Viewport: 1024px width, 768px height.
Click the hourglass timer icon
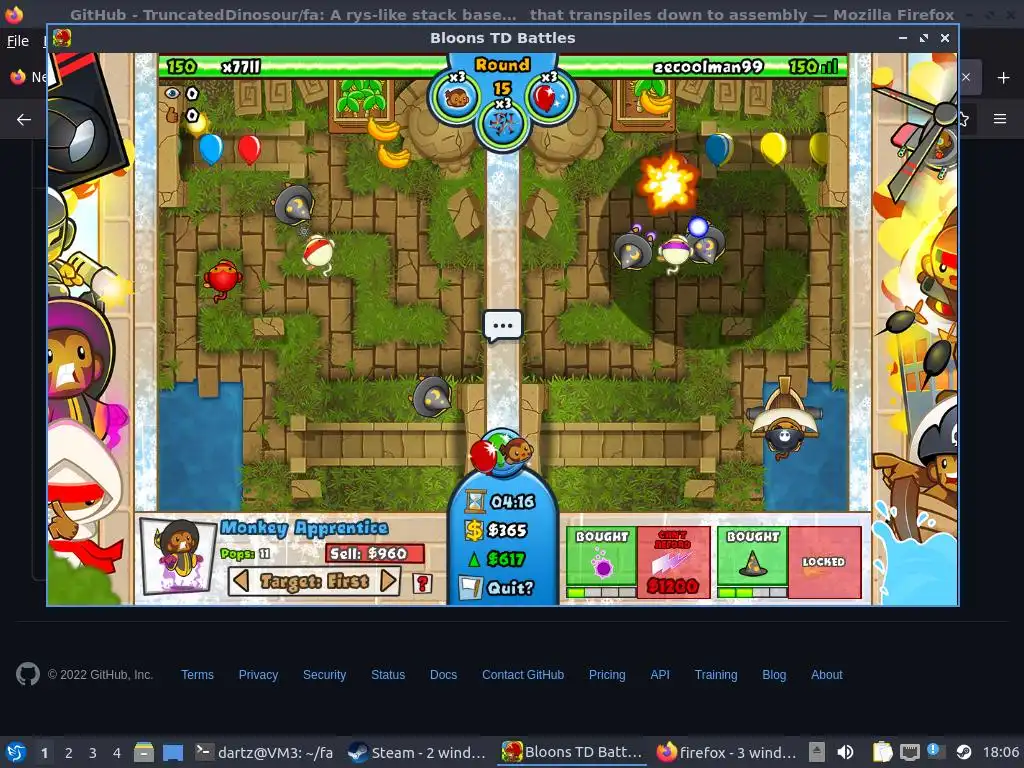click(x=475, y=502)
